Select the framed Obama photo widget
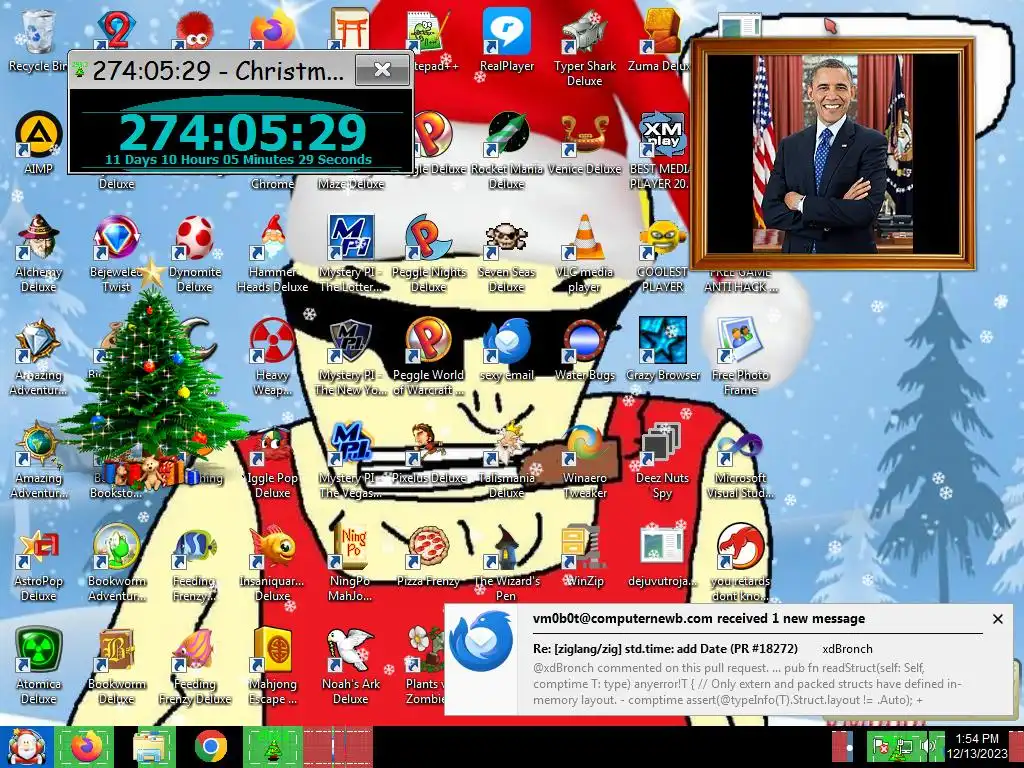Image resolution: width=1024 pixels, height=768 pixels. (833, 153)
